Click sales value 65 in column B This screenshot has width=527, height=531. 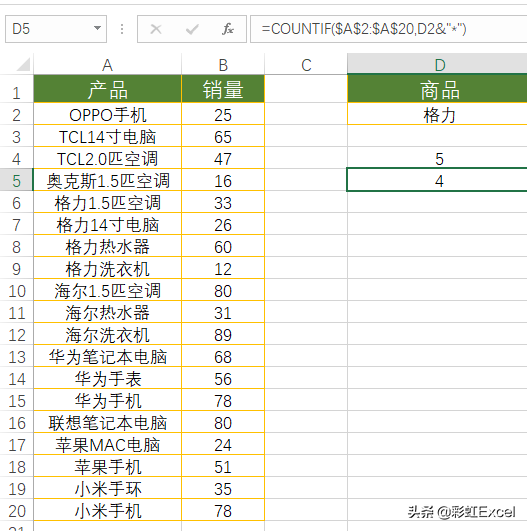pos(223,136)
